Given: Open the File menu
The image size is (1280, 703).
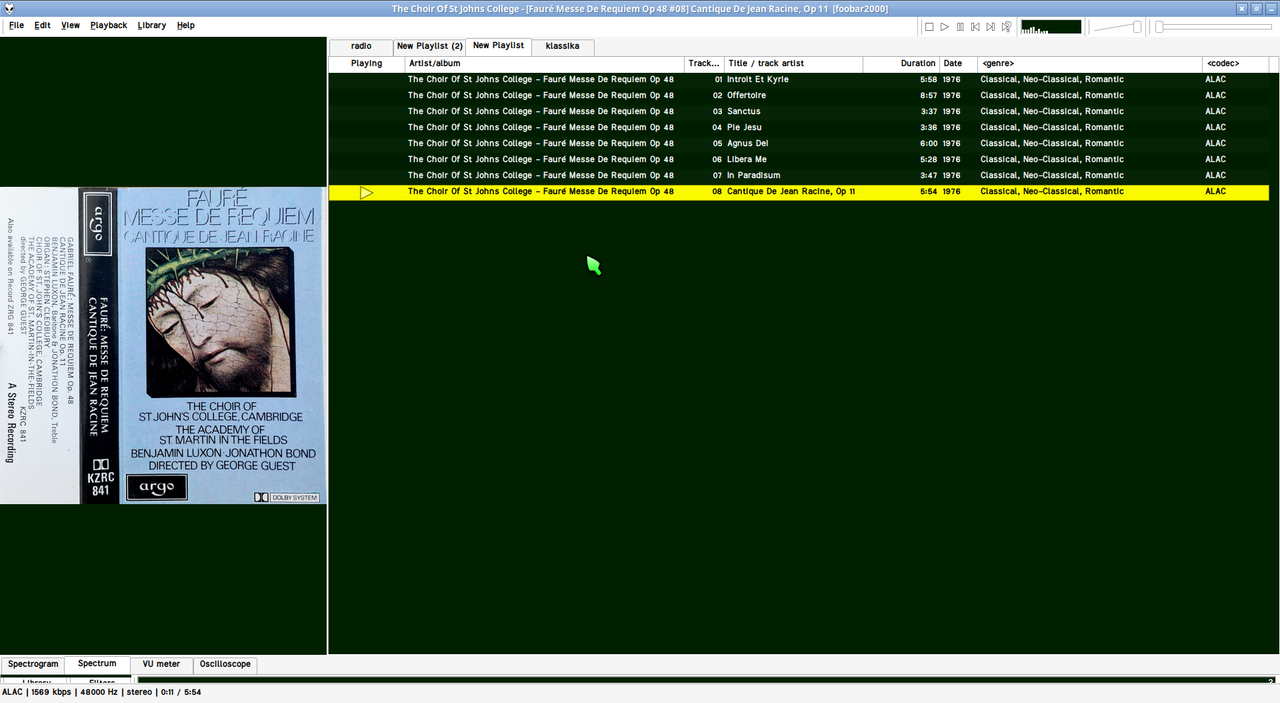Looking at the screenshot, I should pos(17,25).
